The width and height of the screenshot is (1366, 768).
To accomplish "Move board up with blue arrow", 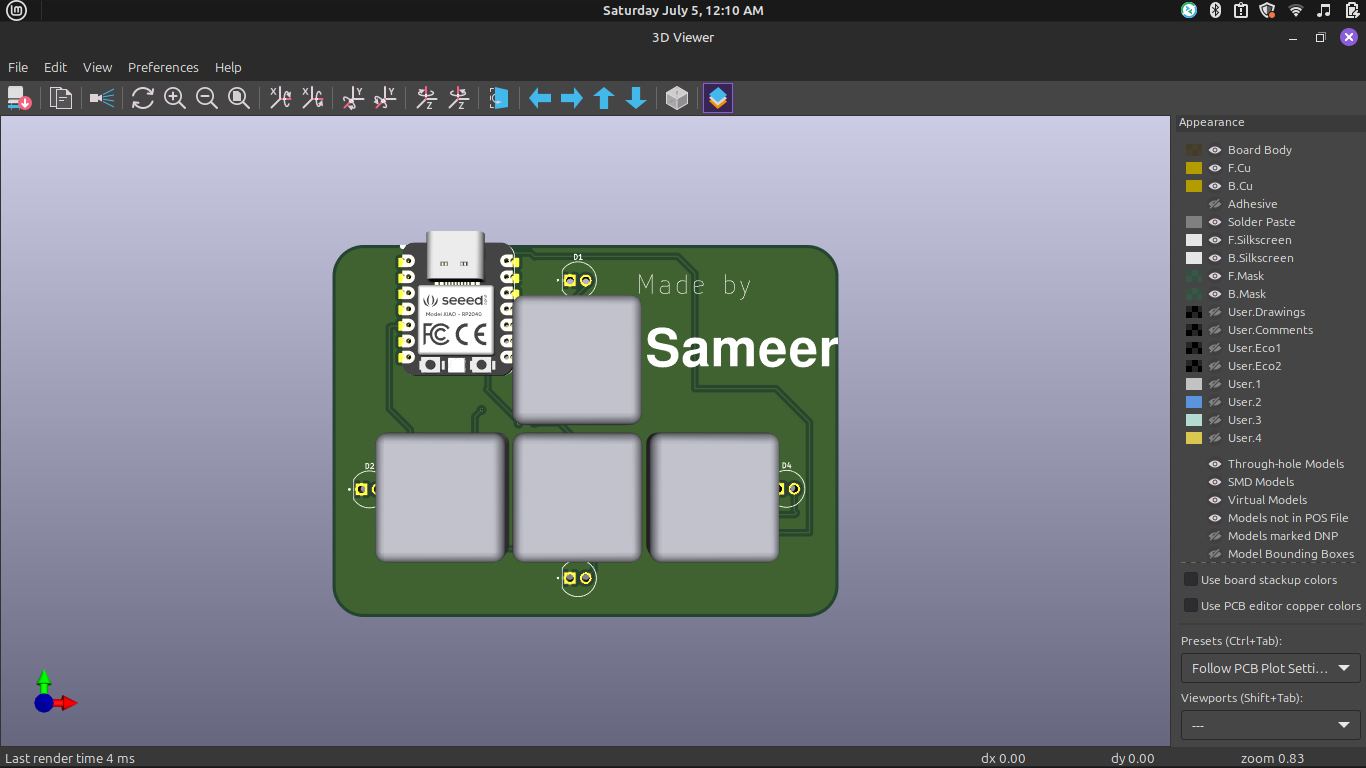I will click(x=604, y=98).
